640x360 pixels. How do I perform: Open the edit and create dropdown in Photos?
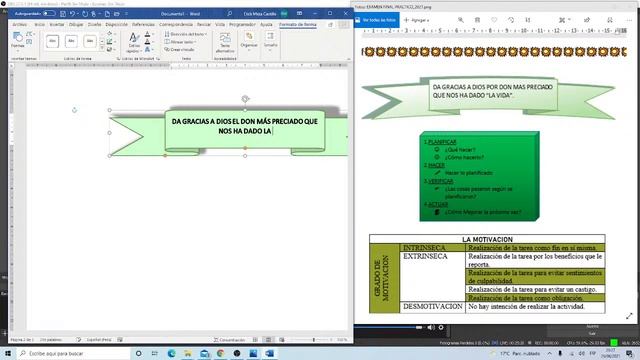[x=564, y=20]
